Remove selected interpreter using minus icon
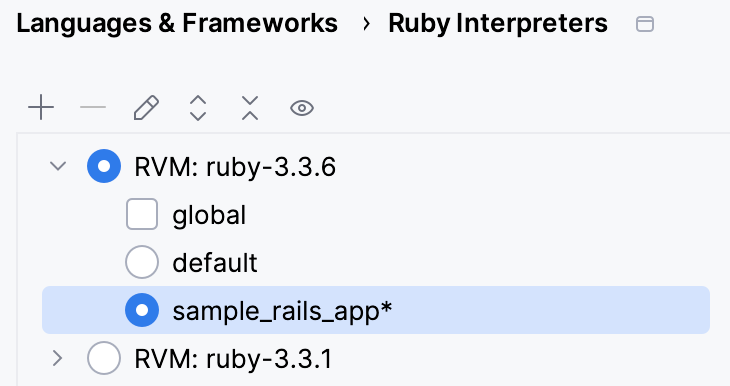The height and width of the screenshot is (386, 730). click(x=93, y=108)
